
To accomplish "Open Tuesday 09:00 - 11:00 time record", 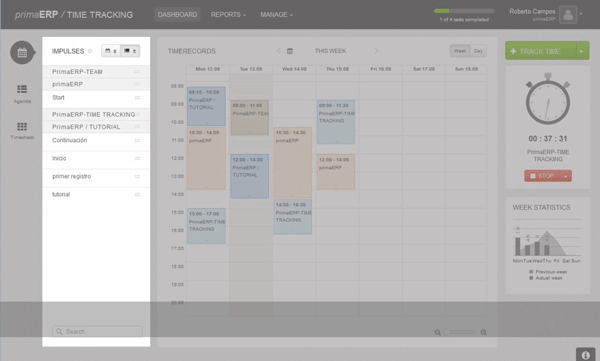I will click(249, 118).
